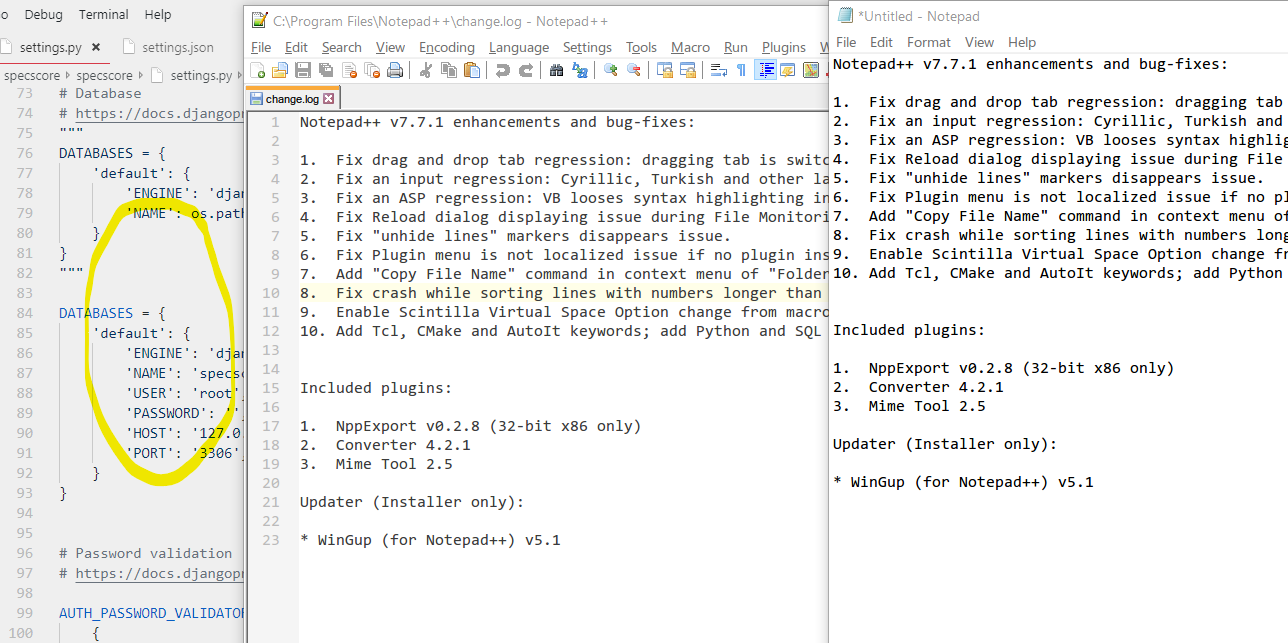
Task: Click 'Updater (Installer only):' line in Untitled Notepad
Action: coord(945,444)
